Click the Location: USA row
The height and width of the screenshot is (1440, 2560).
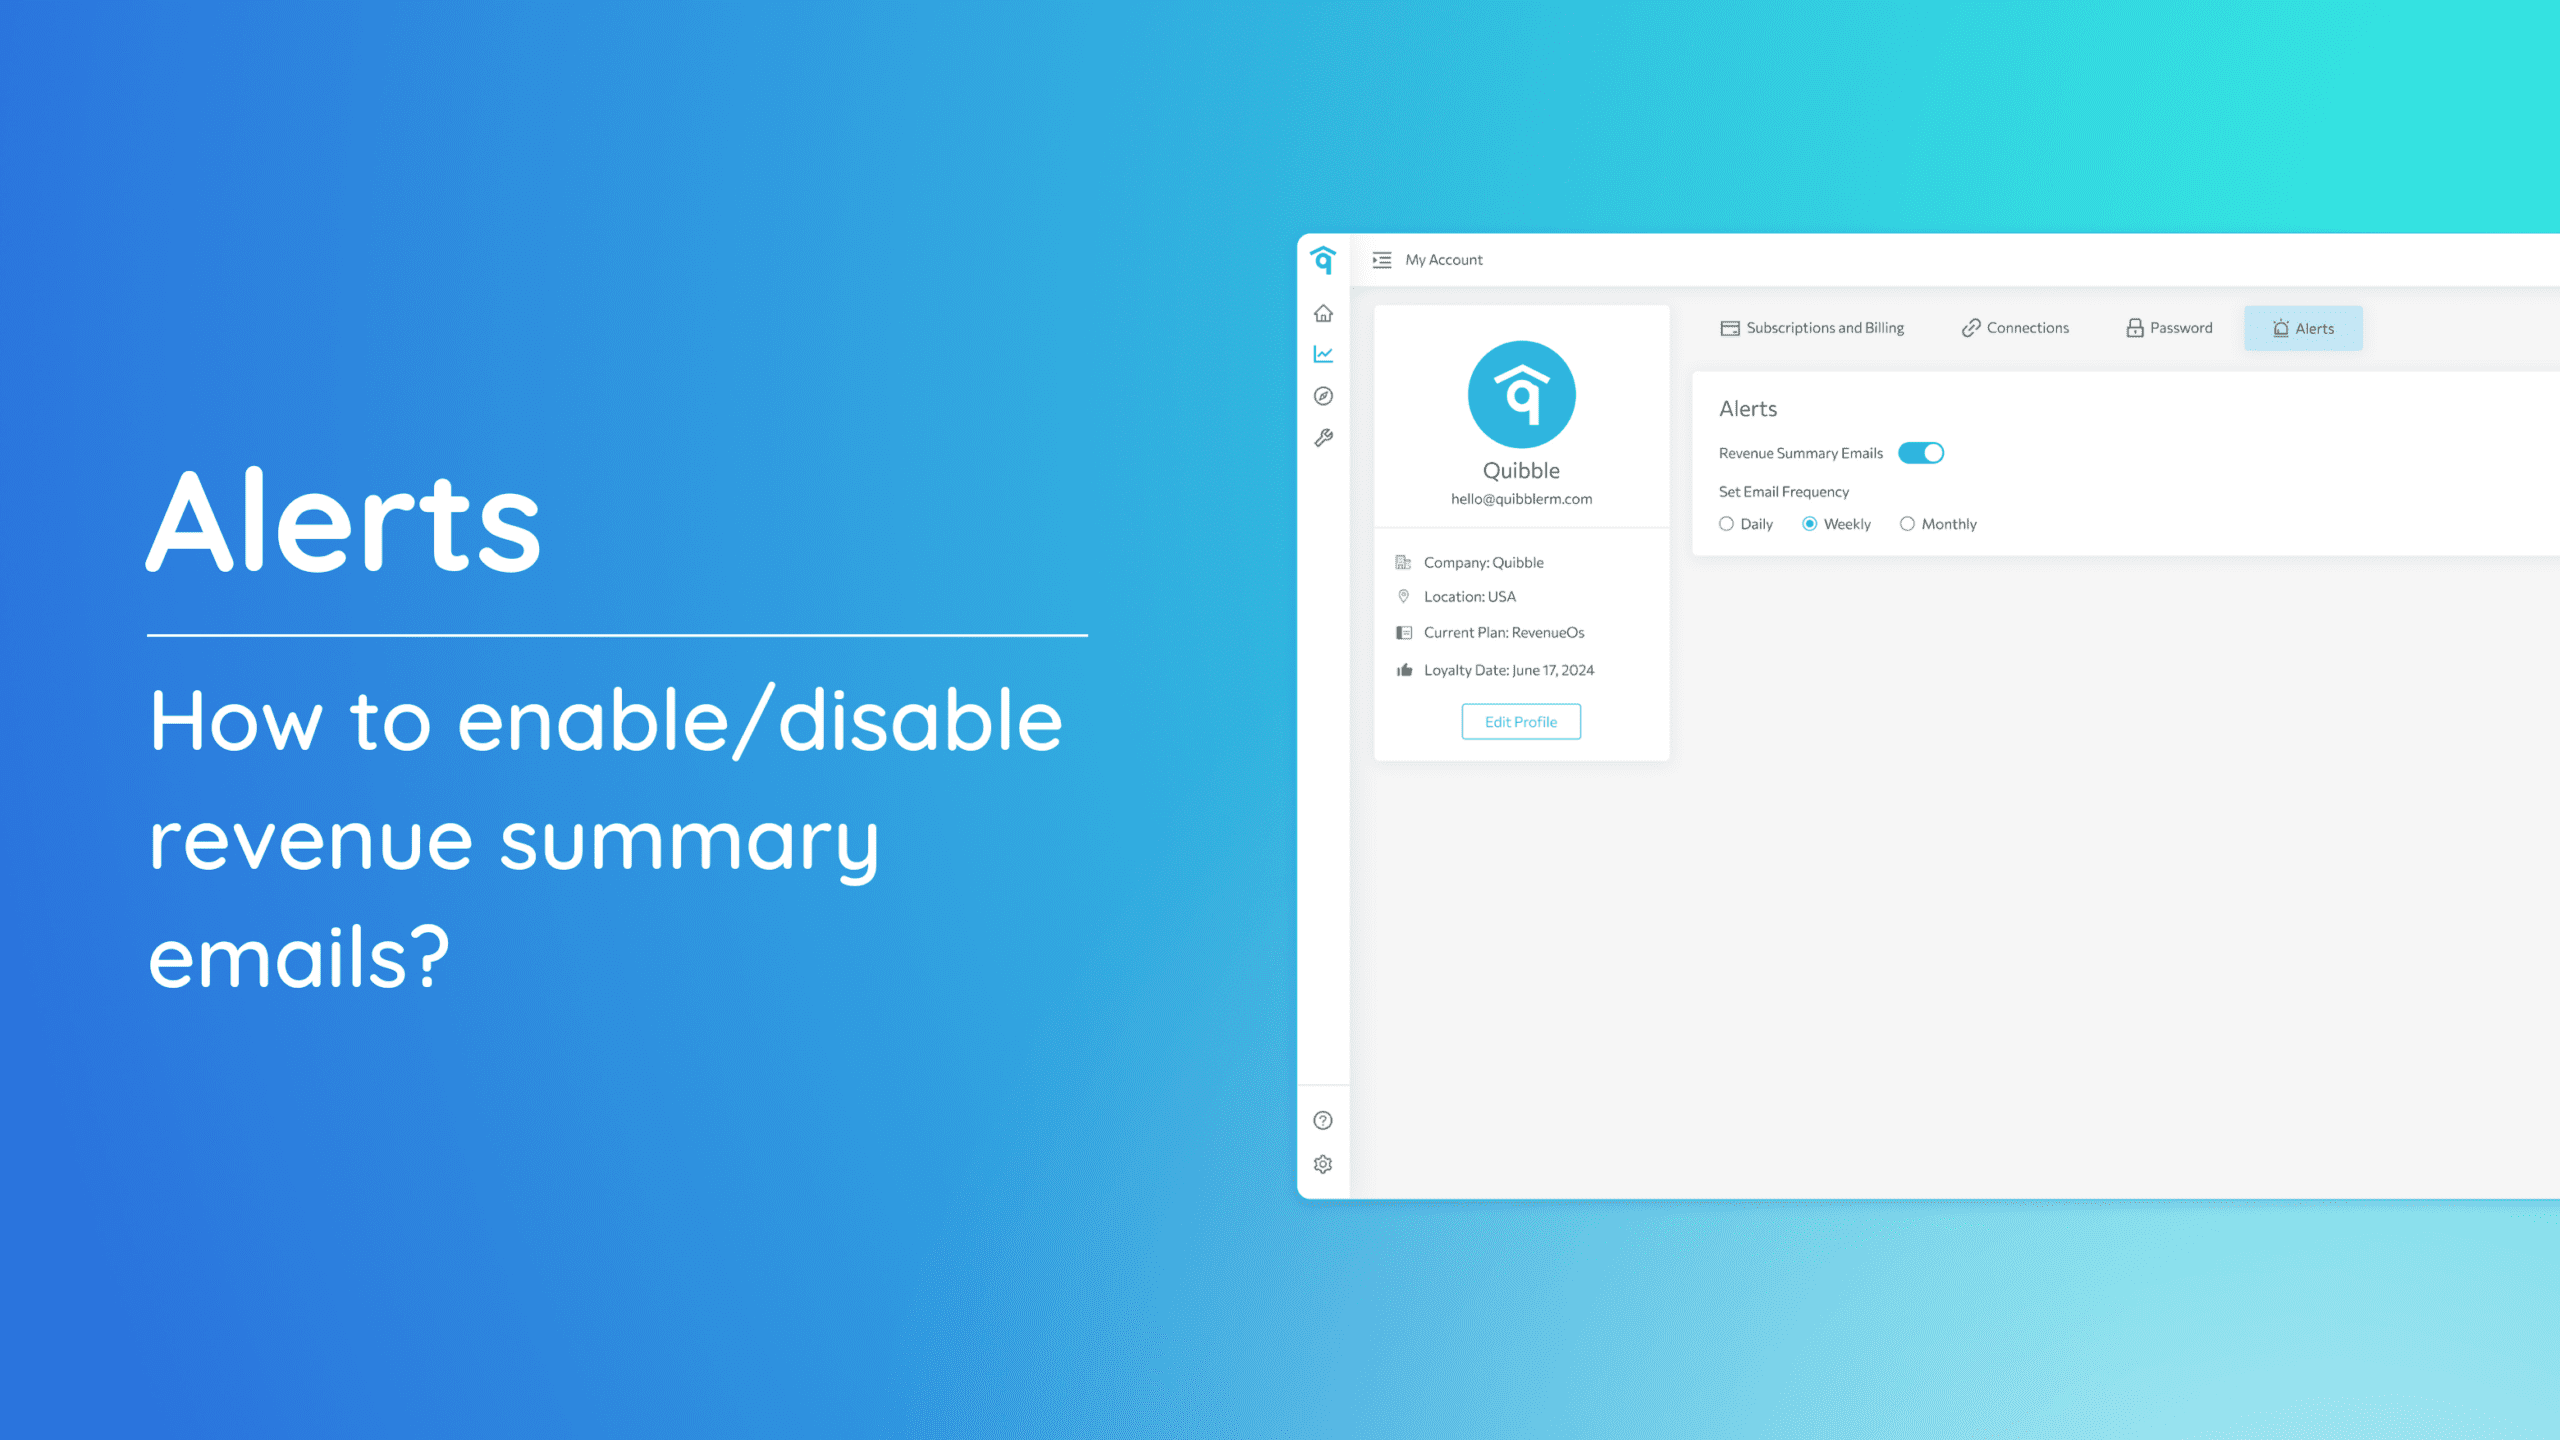[x=1456, y=597]
